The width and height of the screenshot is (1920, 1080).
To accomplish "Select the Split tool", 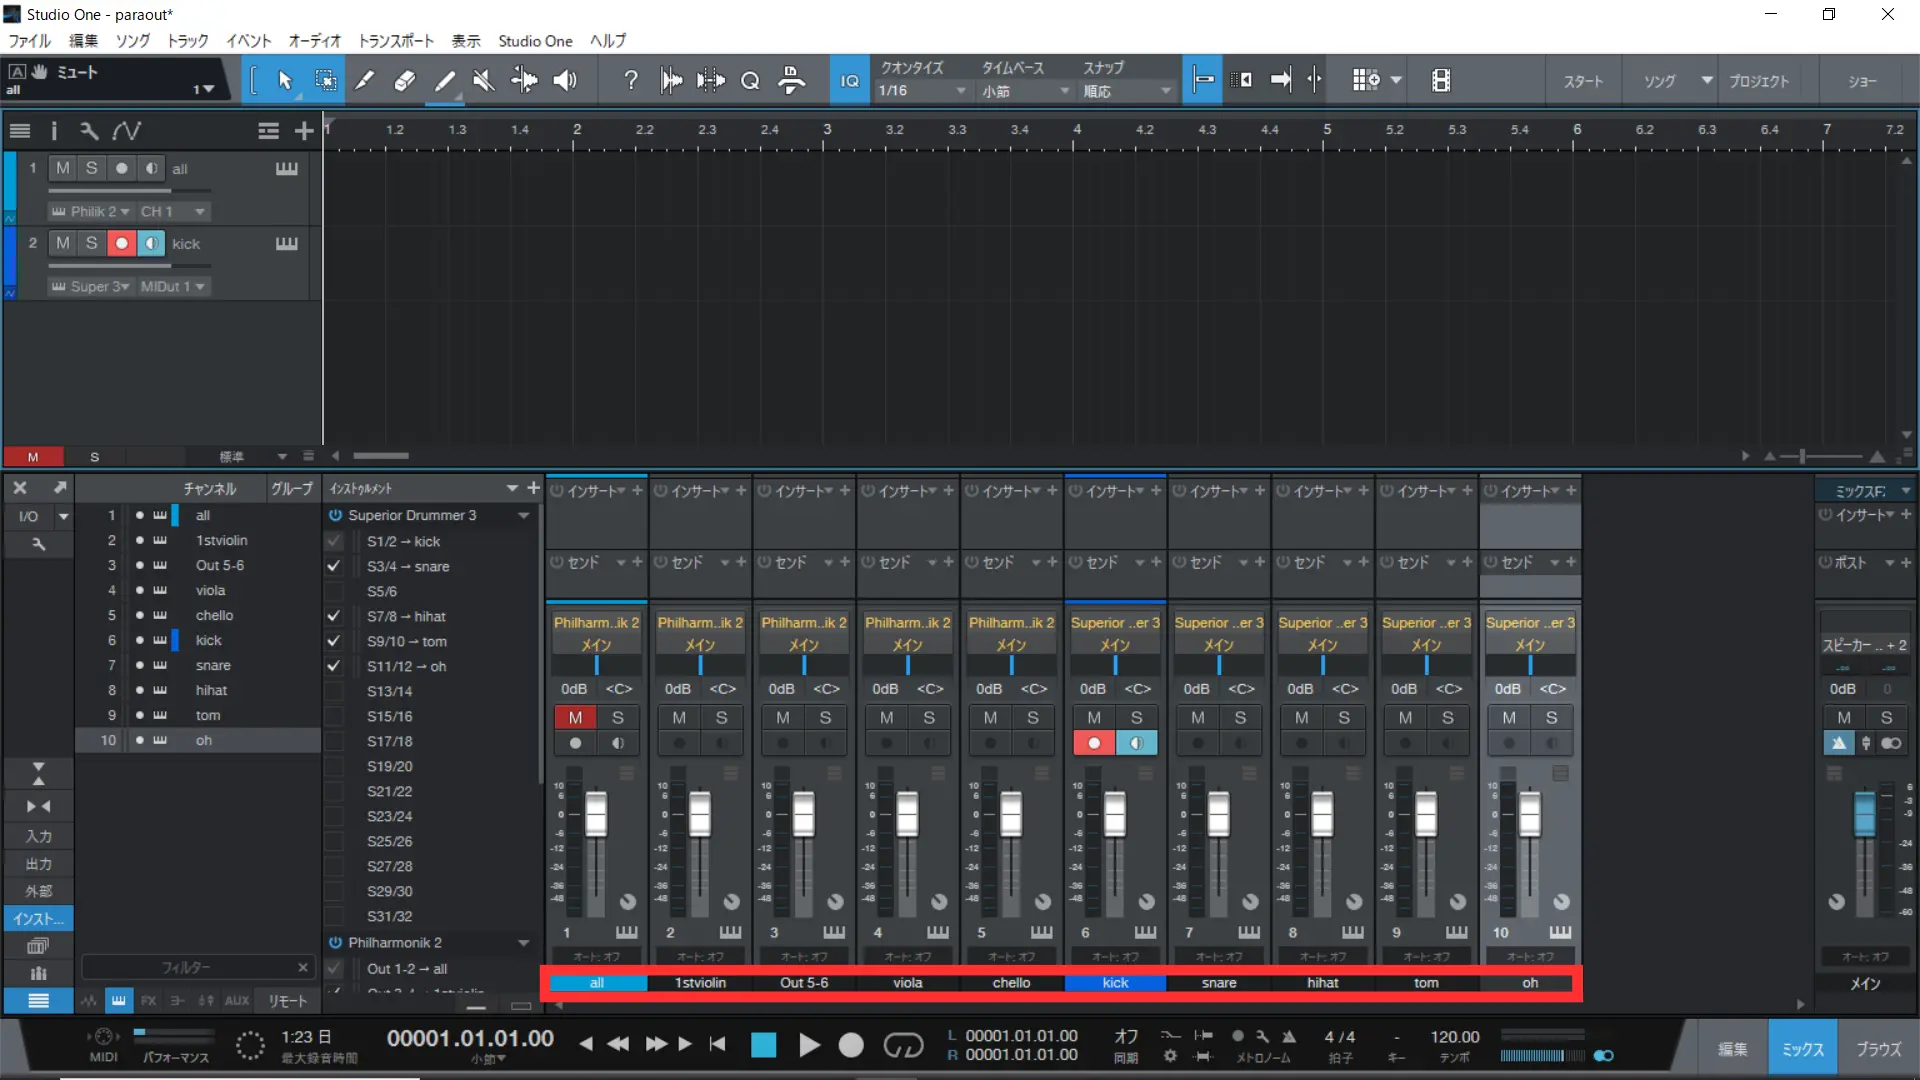I will [365, 81].
